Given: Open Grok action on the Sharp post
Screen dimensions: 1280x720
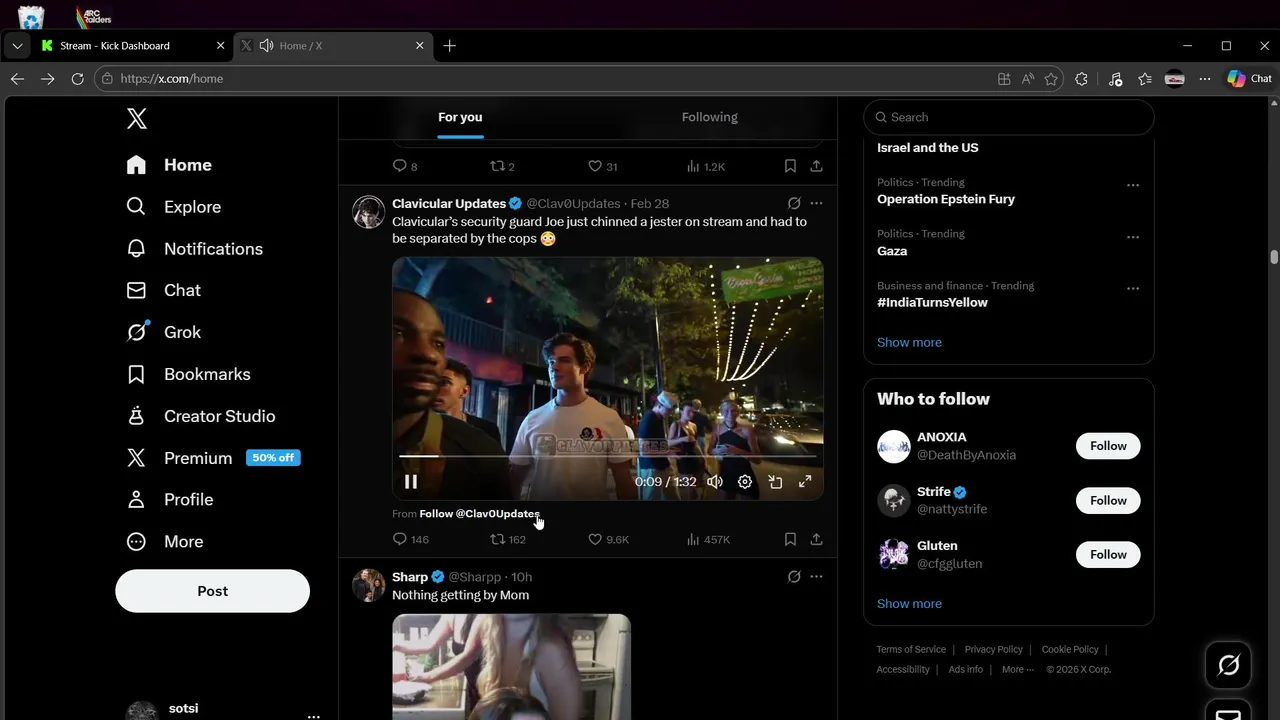Looking at the screenshot, I should tap(794, 577).
